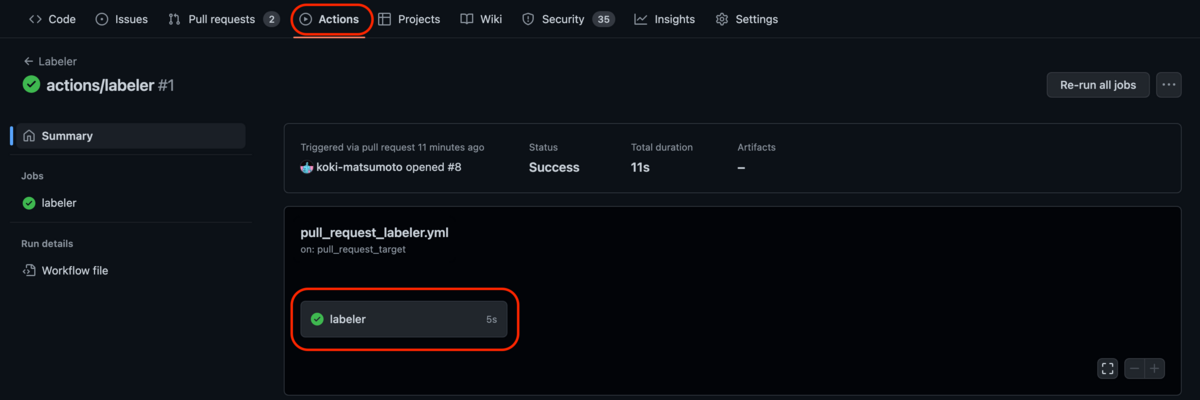Open the Security tab

coord(568,19)
